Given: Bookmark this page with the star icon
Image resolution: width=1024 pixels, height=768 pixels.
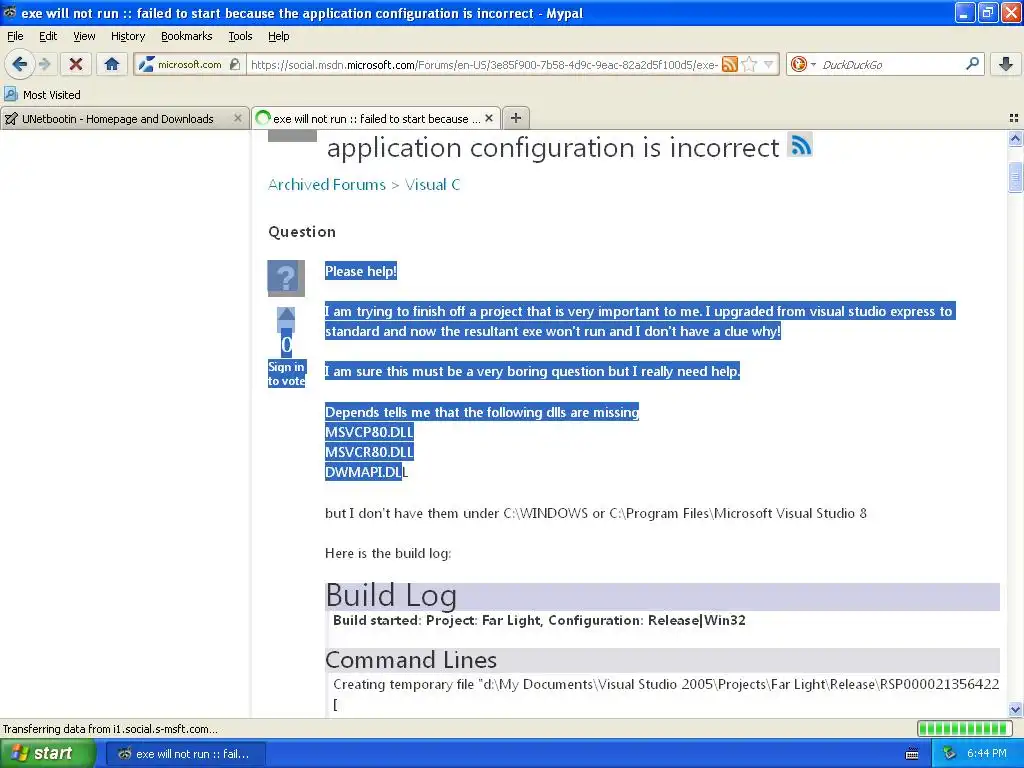Looking at the screenshot, I should 750,64.
